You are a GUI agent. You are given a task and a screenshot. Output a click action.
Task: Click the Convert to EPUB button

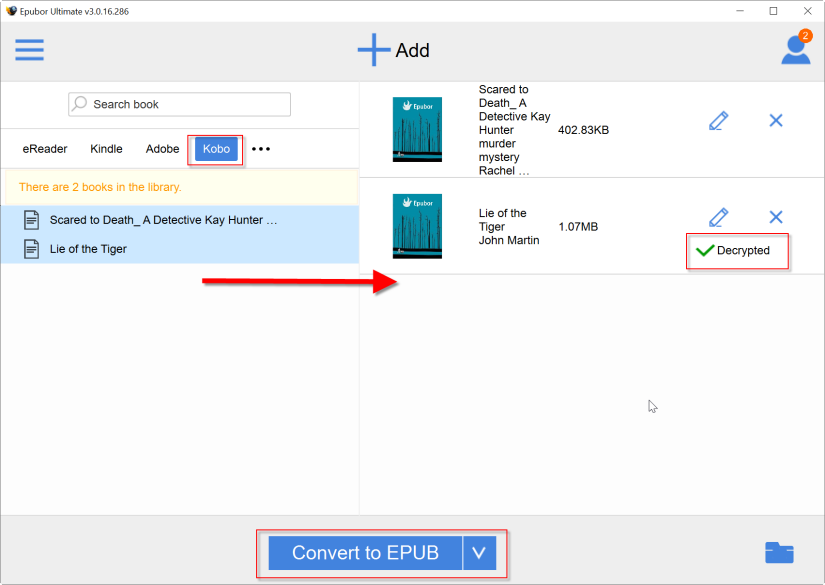tap(365, 553)
